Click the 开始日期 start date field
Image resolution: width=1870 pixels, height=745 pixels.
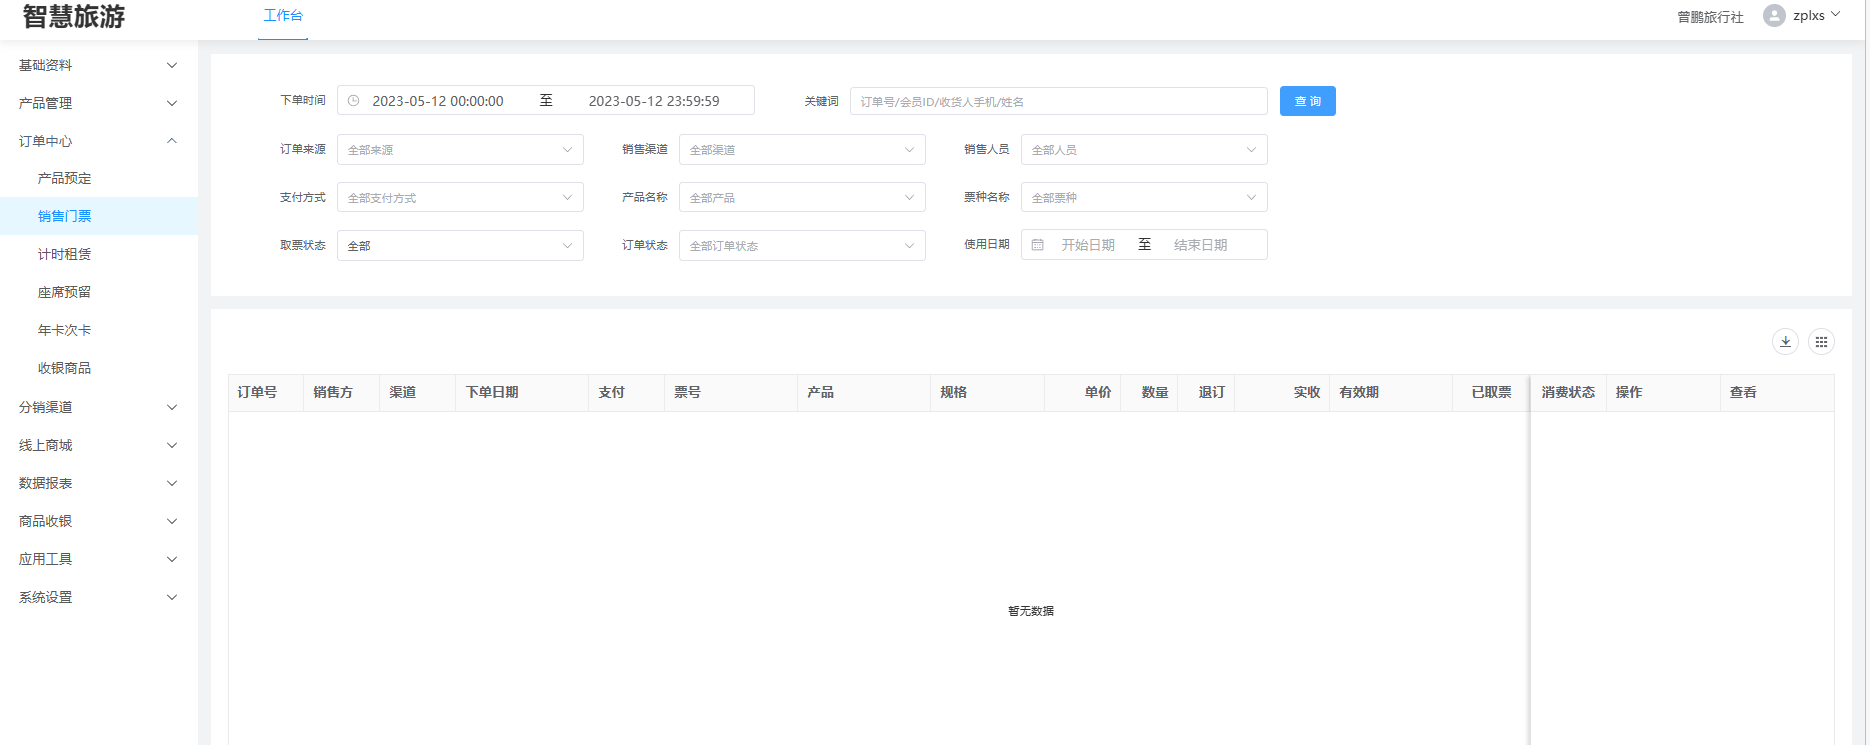pos(1088,245)
